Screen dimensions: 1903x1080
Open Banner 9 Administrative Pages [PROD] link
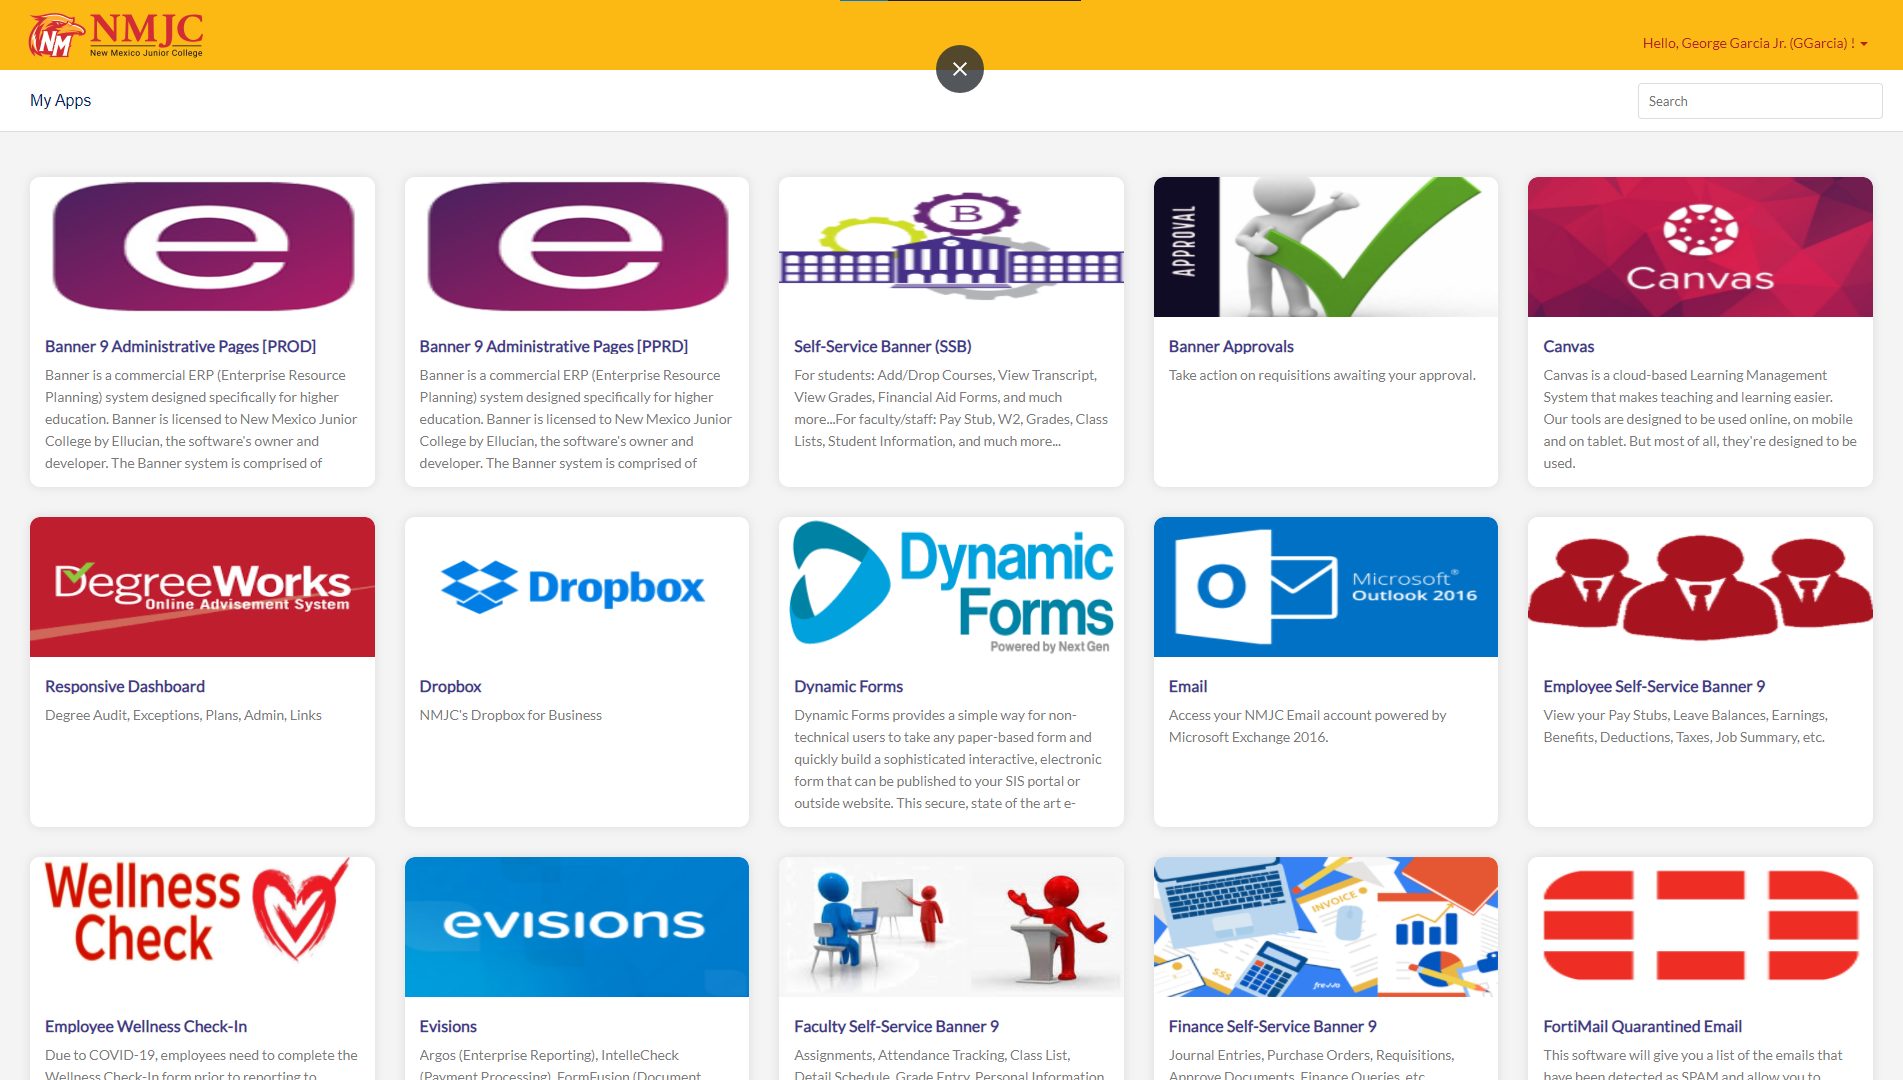(x=180, y=346)
